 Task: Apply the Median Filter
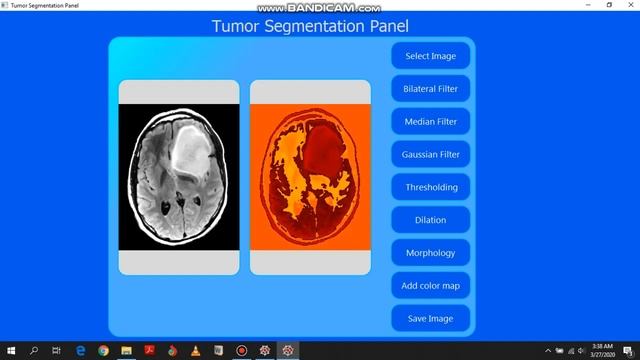(x=430, y=121)
